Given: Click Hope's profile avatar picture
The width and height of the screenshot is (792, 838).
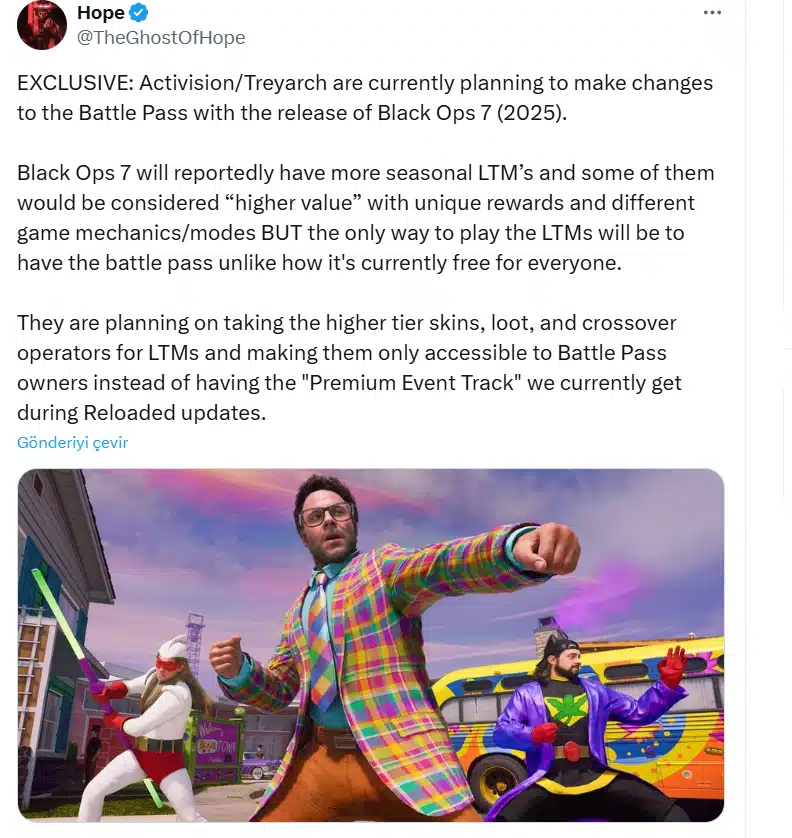Looking at the screenshot, I should click(x=42, y=24).
